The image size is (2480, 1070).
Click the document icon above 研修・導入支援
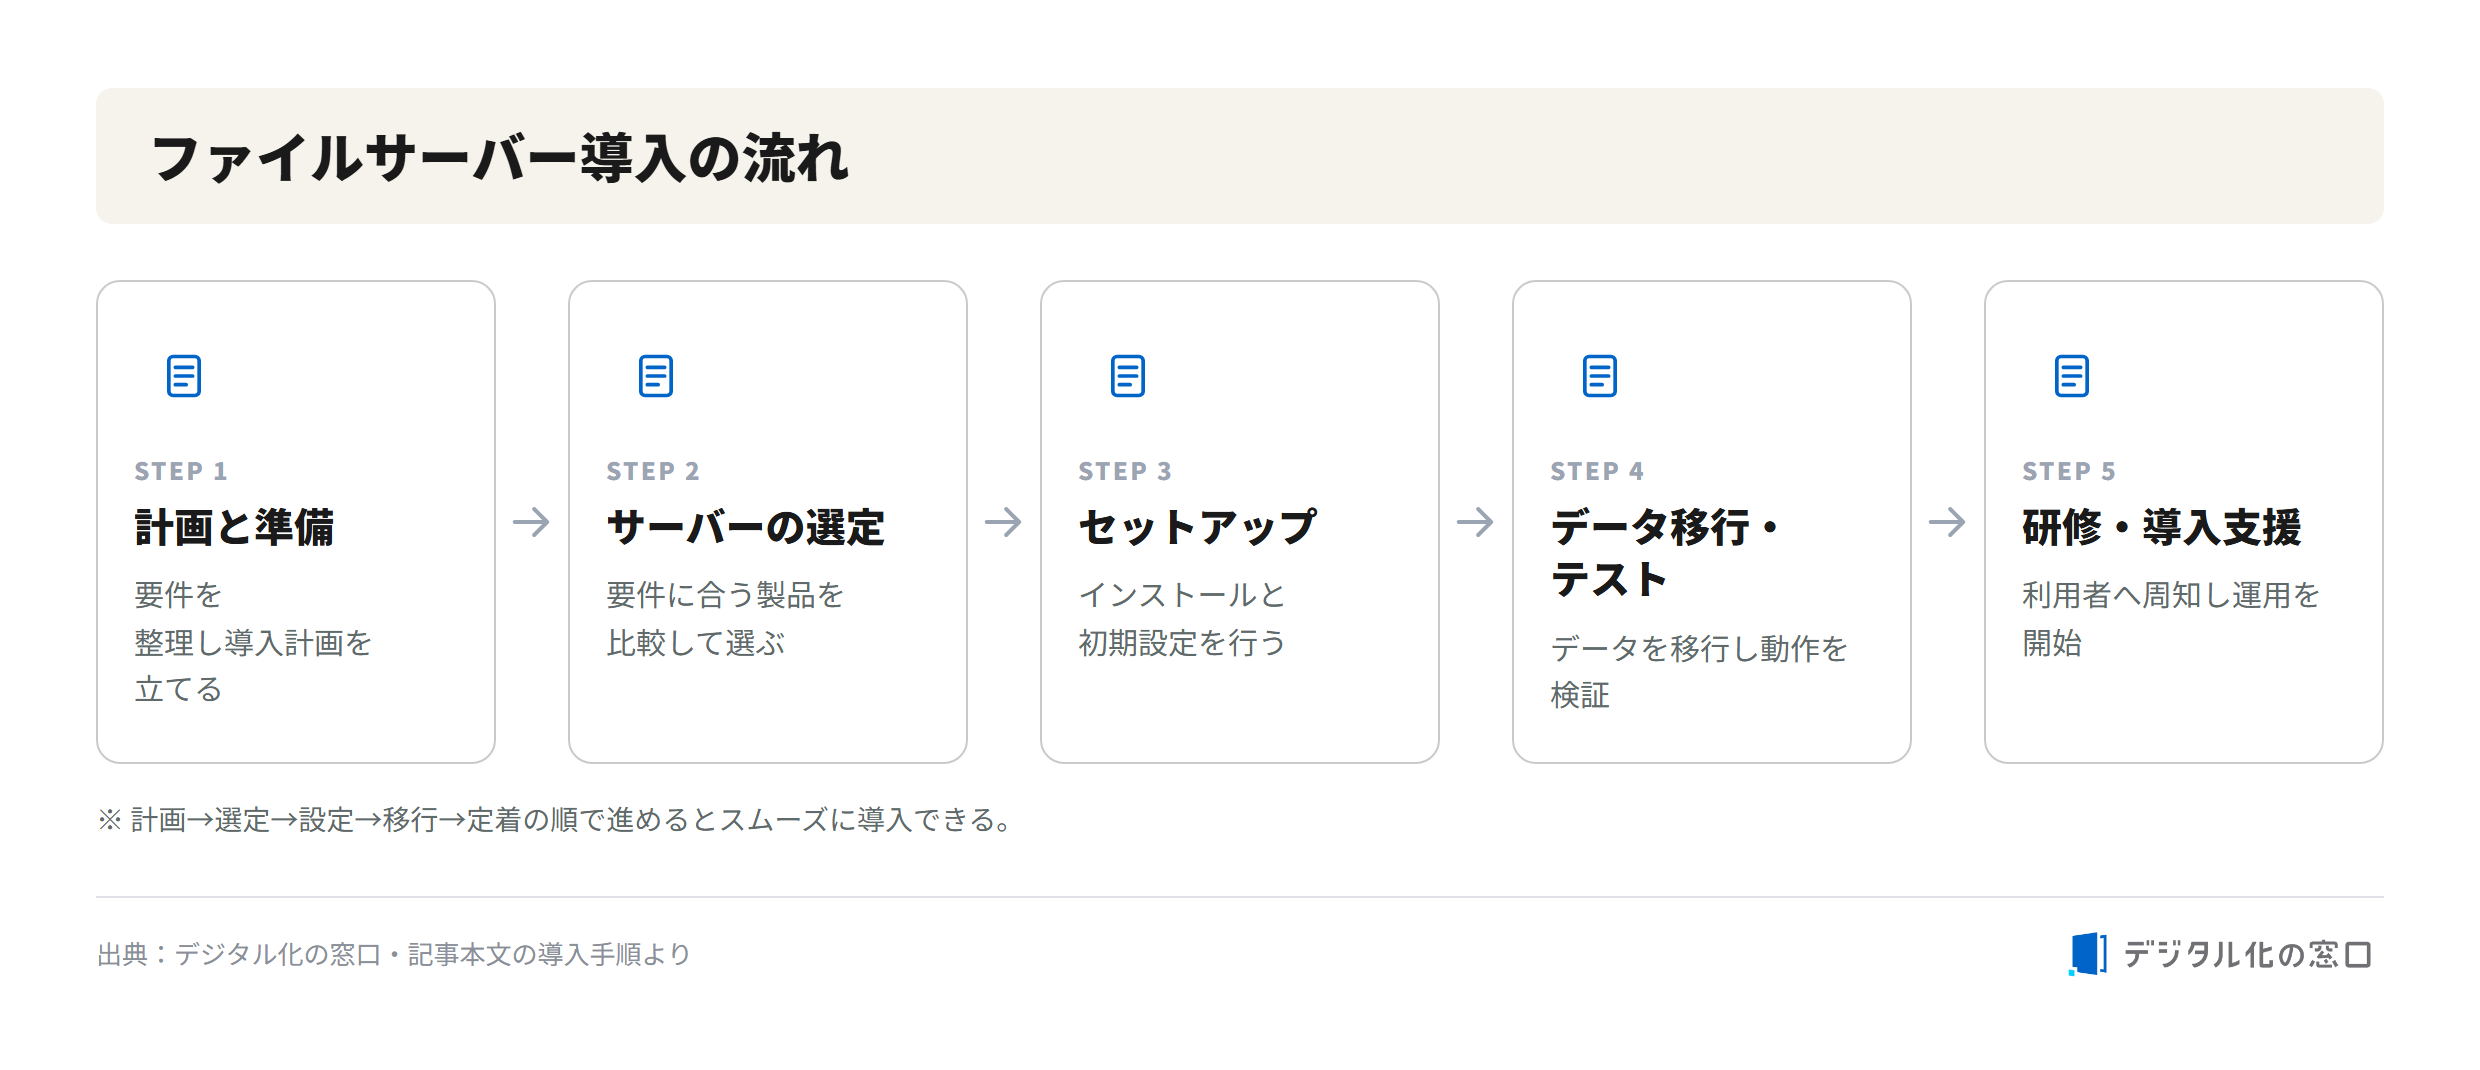[x=2072, y=376]
